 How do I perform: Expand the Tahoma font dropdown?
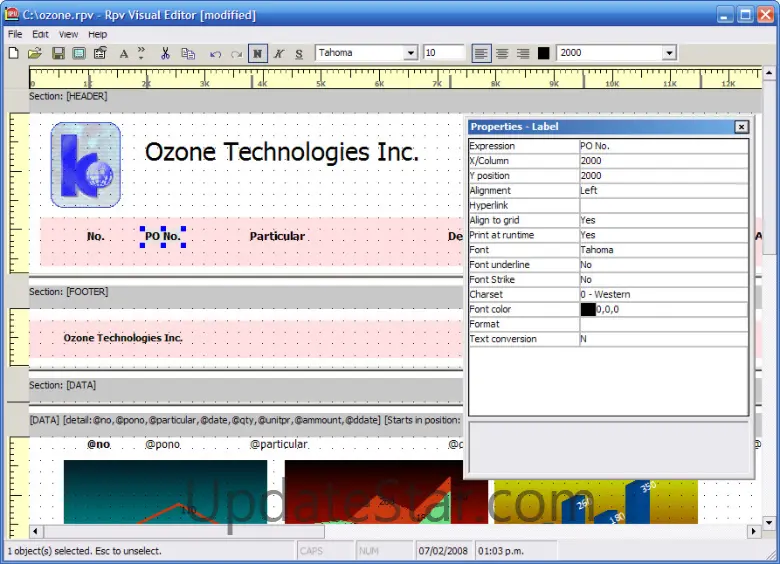click(x=410, y=53)
